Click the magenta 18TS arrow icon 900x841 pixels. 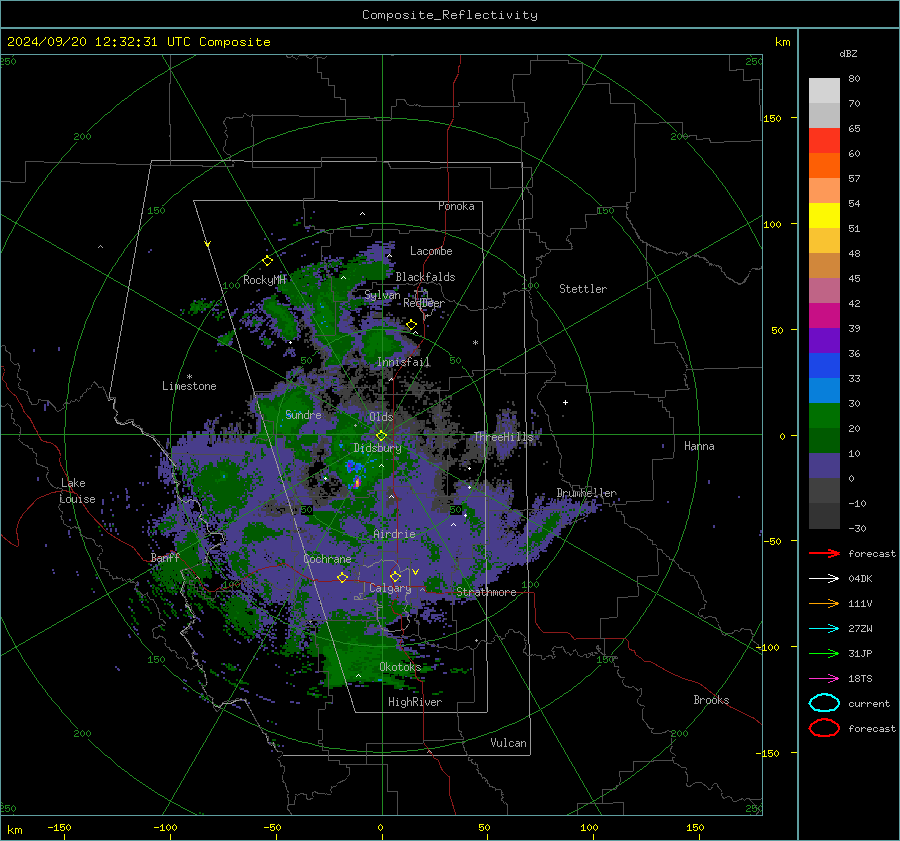(x=824, y=679)
